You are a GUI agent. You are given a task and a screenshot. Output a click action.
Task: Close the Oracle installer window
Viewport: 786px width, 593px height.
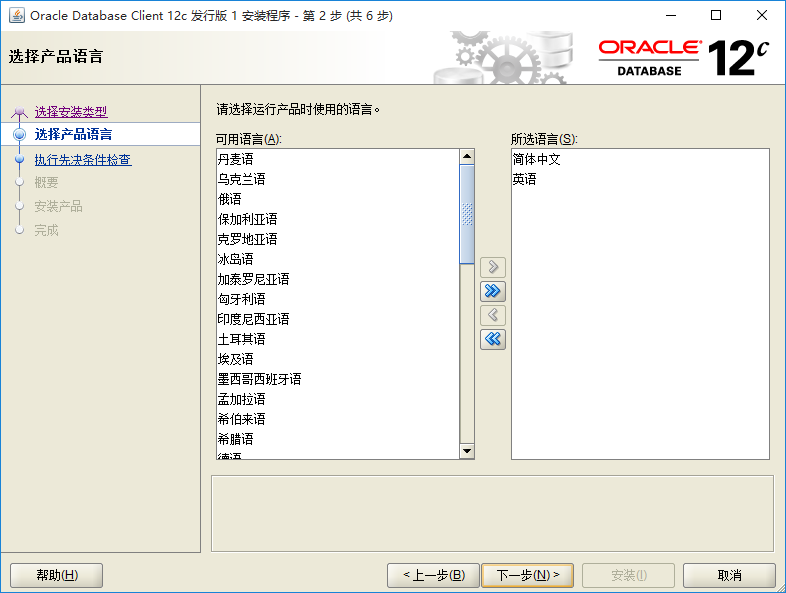[x=761, y=16]
